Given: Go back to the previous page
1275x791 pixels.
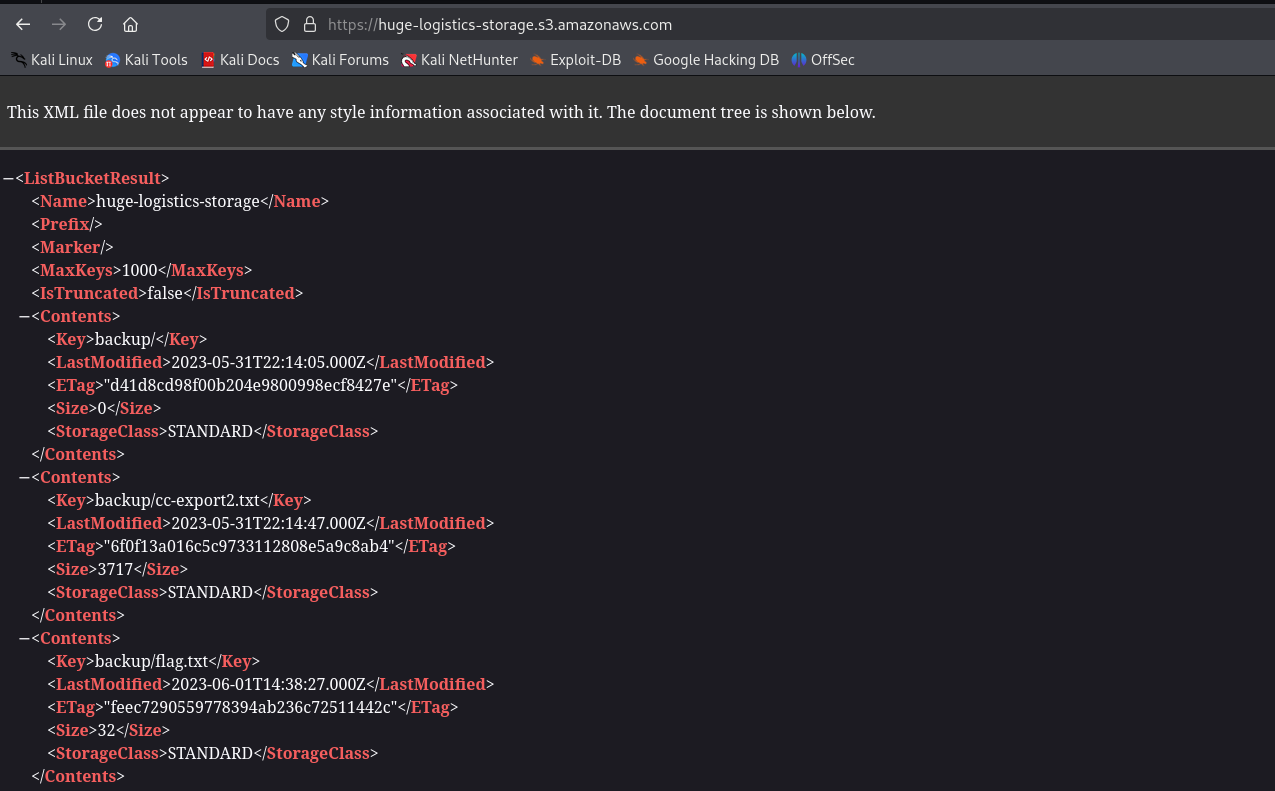Looking at the screenshot, I should click(23, 24).
